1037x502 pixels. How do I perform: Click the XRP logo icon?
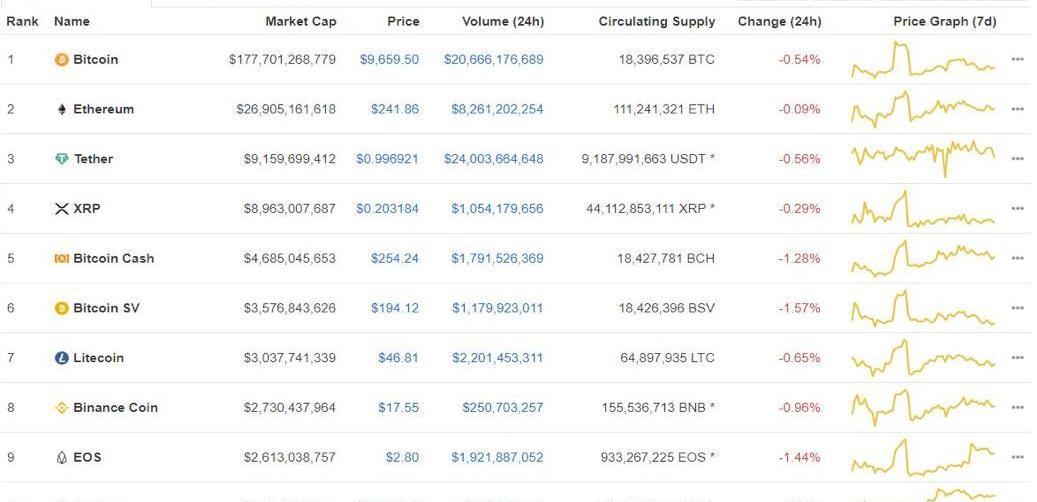pos(62,209)
